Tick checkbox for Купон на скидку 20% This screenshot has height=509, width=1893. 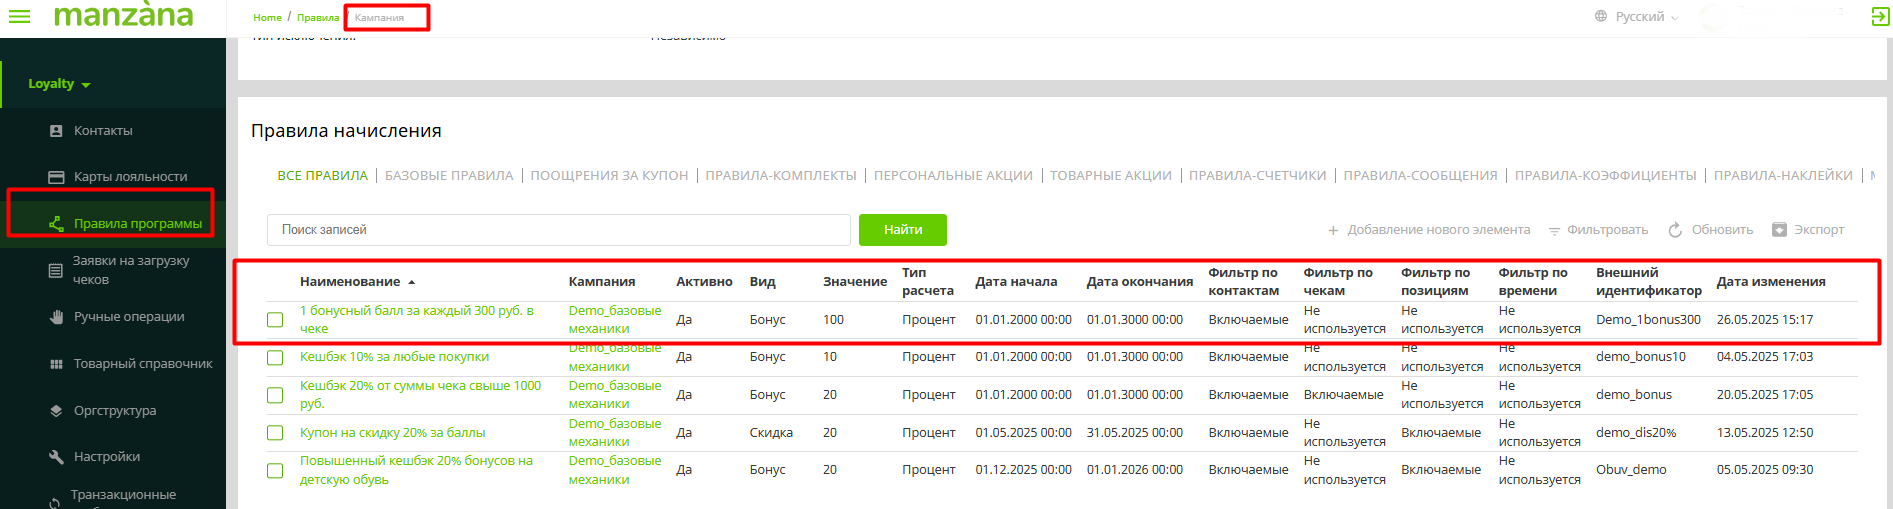point(275,433)
